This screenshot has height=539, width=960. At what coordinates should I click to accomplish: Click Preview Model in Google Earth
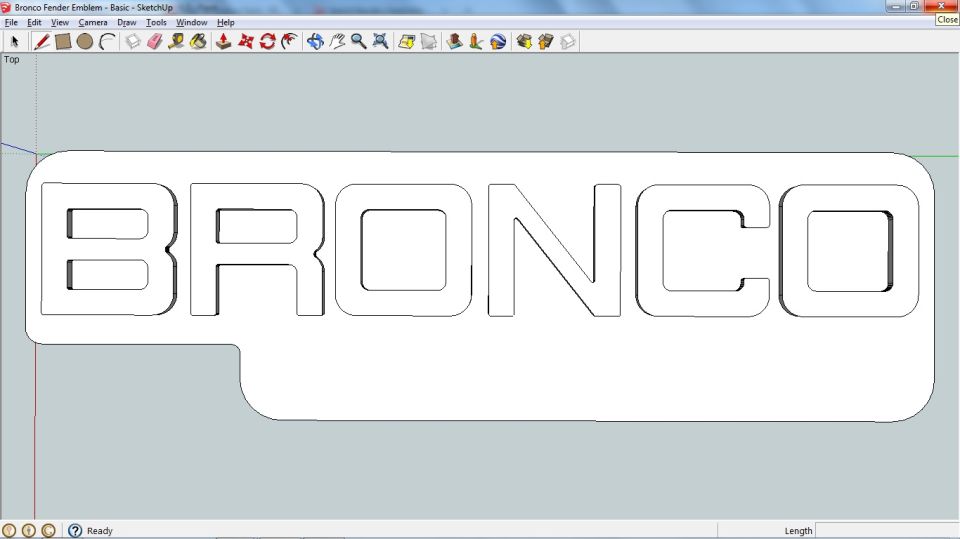498,42
